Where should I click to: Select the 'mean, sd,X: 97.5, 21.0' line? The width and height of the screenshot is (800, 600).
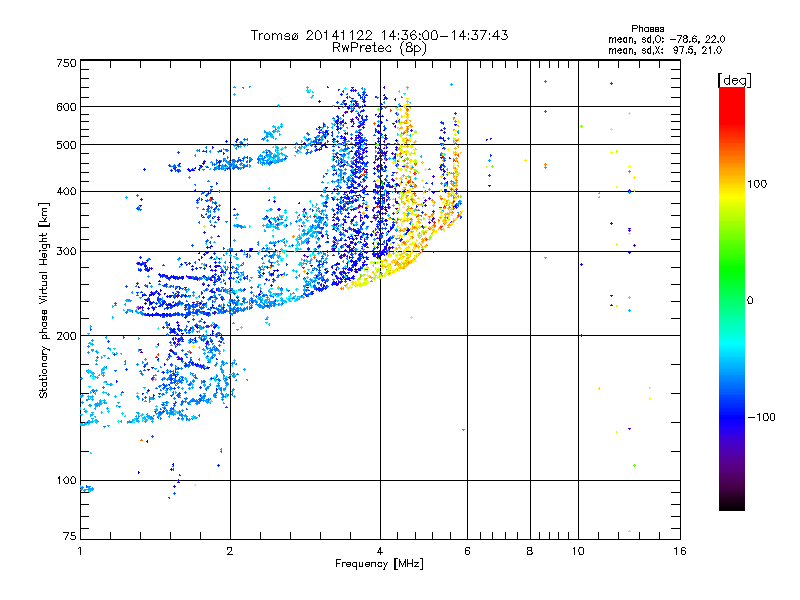(x=665, y=50)
